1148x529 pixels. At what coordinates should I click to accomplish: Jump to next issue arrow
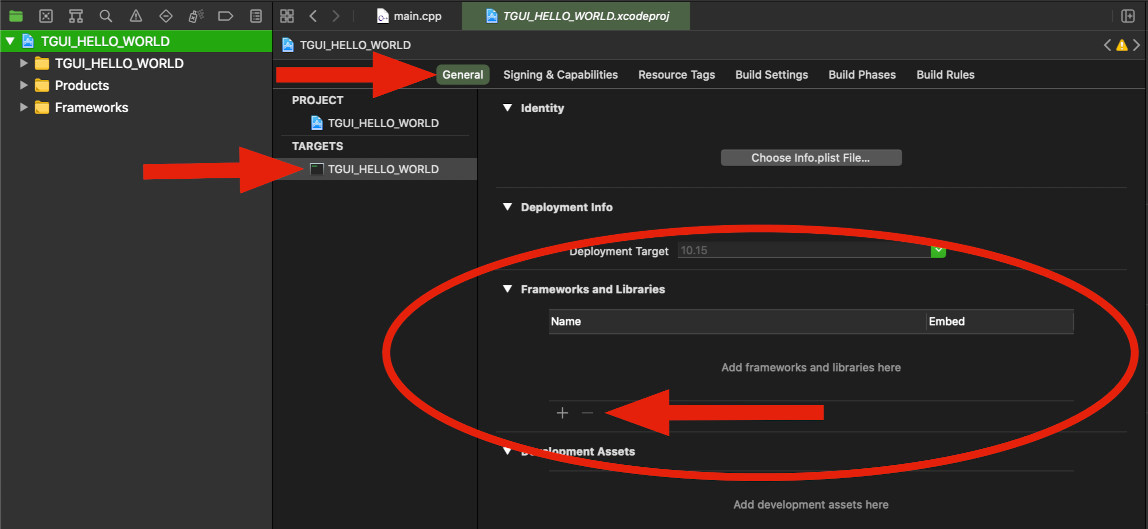pyautogui.click(x=1136, y=45)
